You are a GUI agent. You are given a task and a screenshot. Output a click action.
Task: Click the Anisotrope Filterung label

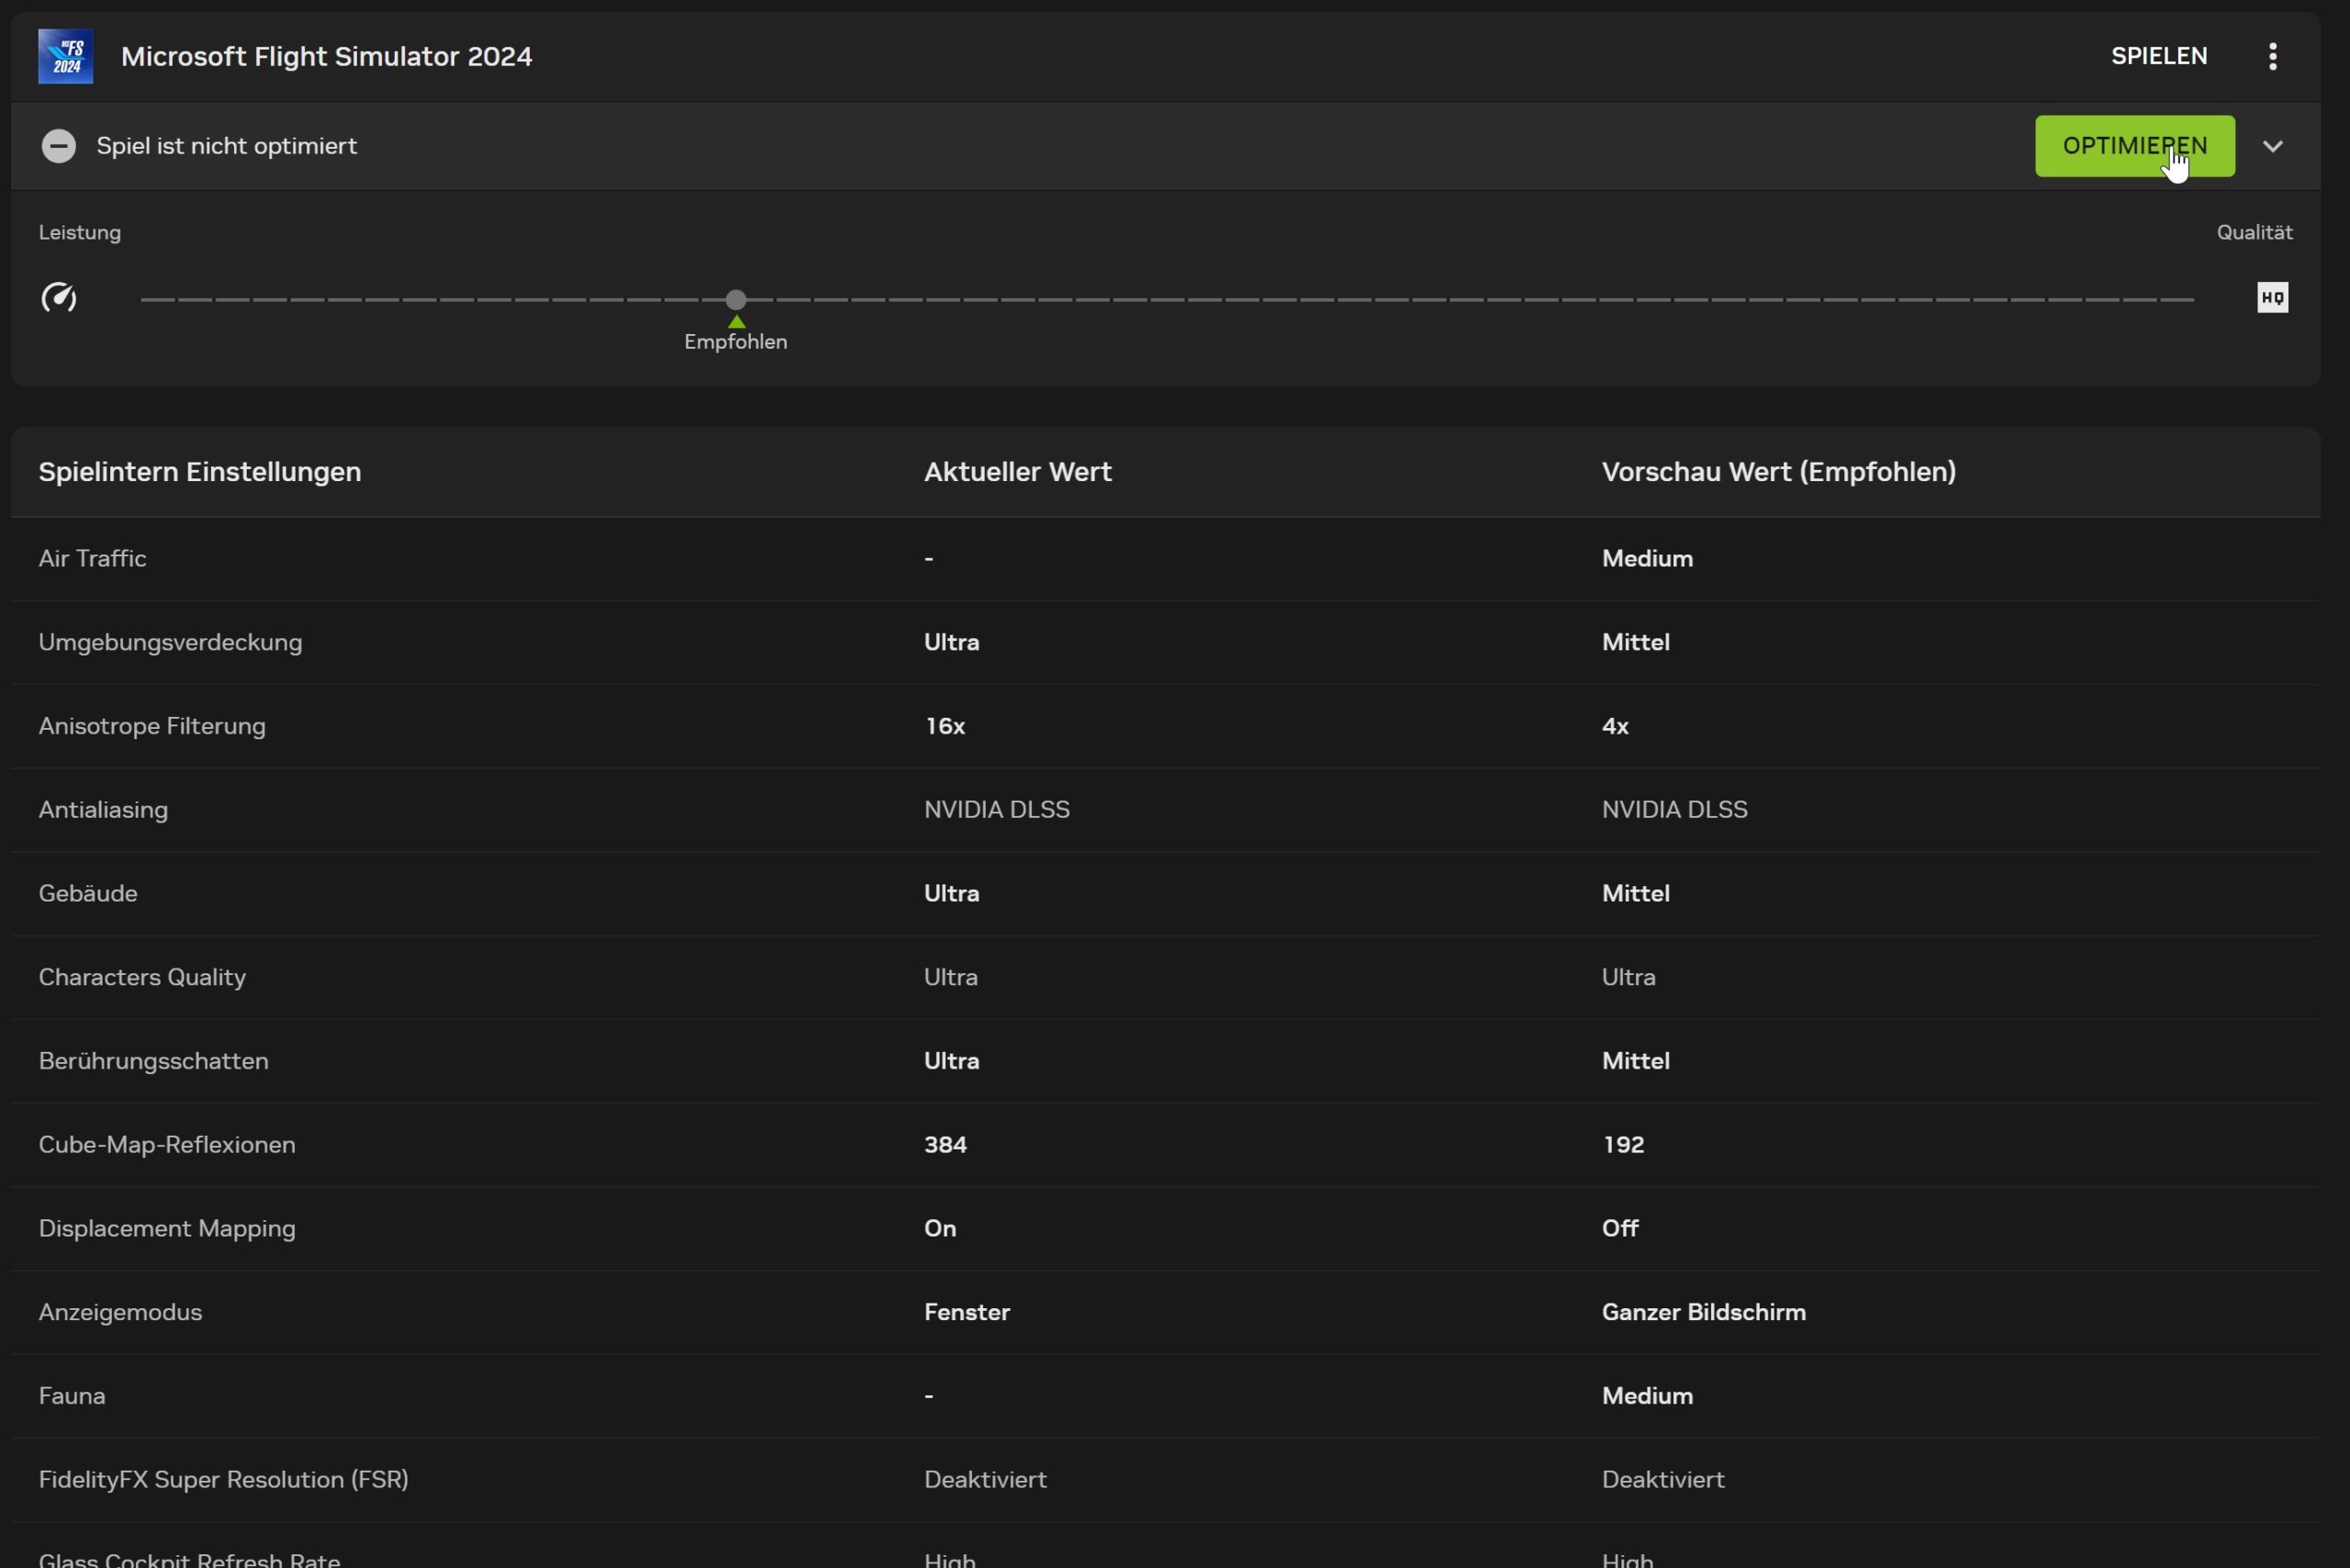(152, 726)
